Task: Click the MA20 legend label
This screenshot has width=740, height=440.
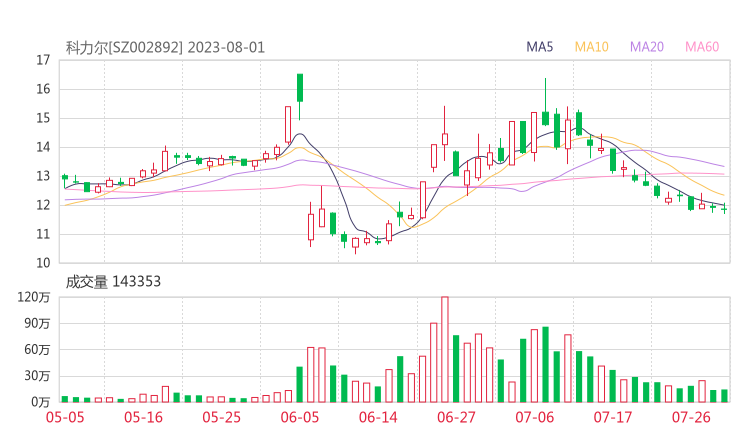Action: [647, 47]
